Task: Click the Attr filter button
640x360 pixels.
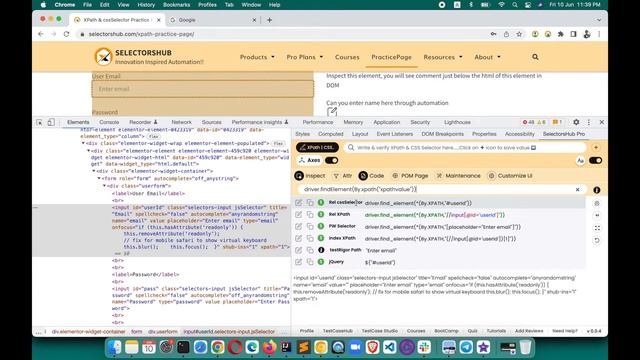Action: tap(343, 176)
